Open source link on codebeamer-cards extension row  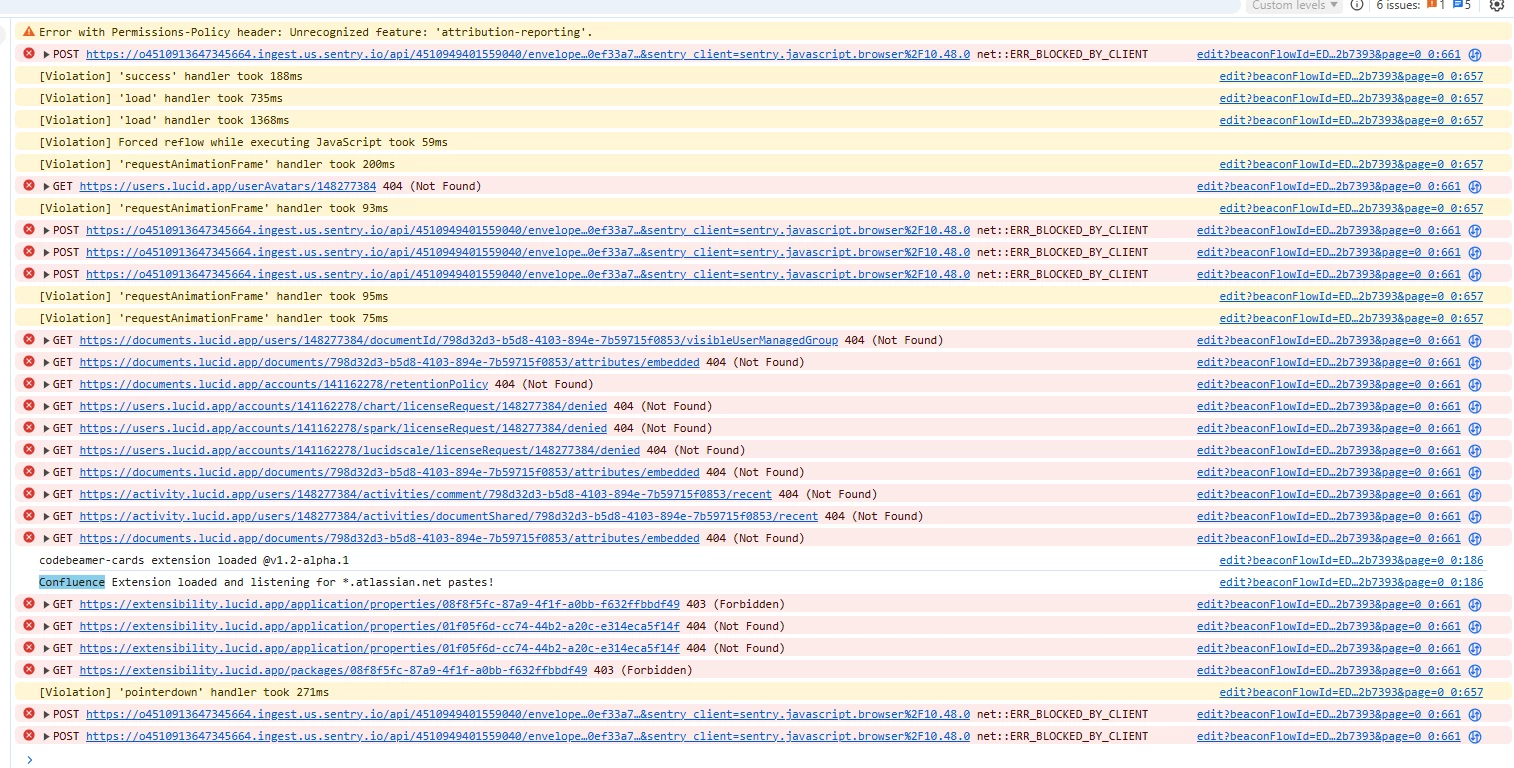point(1351,560)
